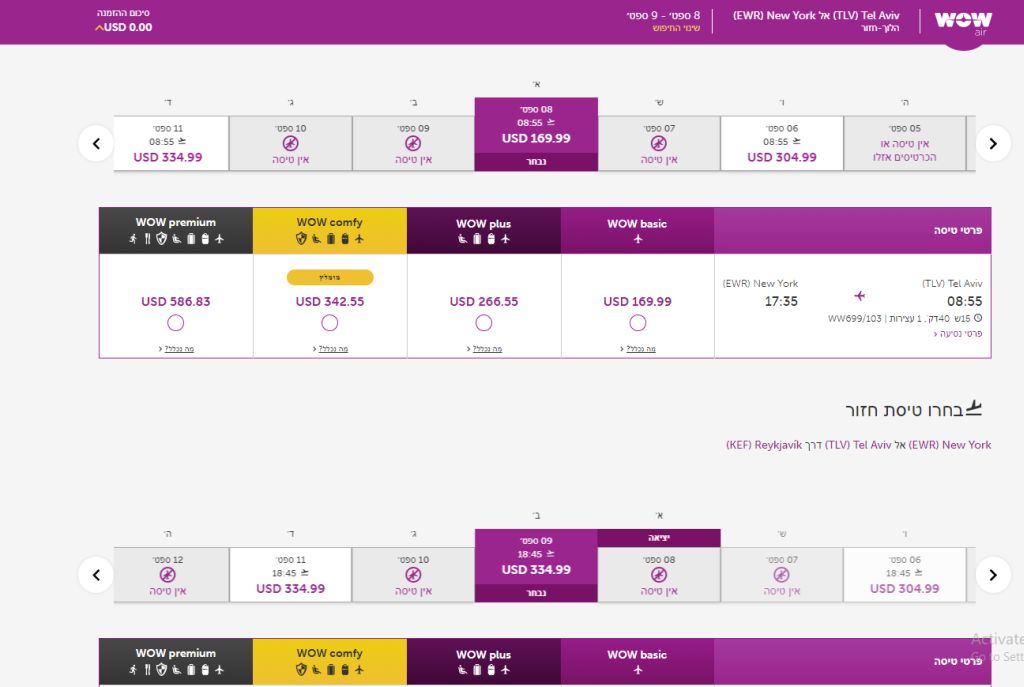Viewport: 1024px width, 687px height.
Task: Click the change search link under the dates
Action: [x=677, y=28]
